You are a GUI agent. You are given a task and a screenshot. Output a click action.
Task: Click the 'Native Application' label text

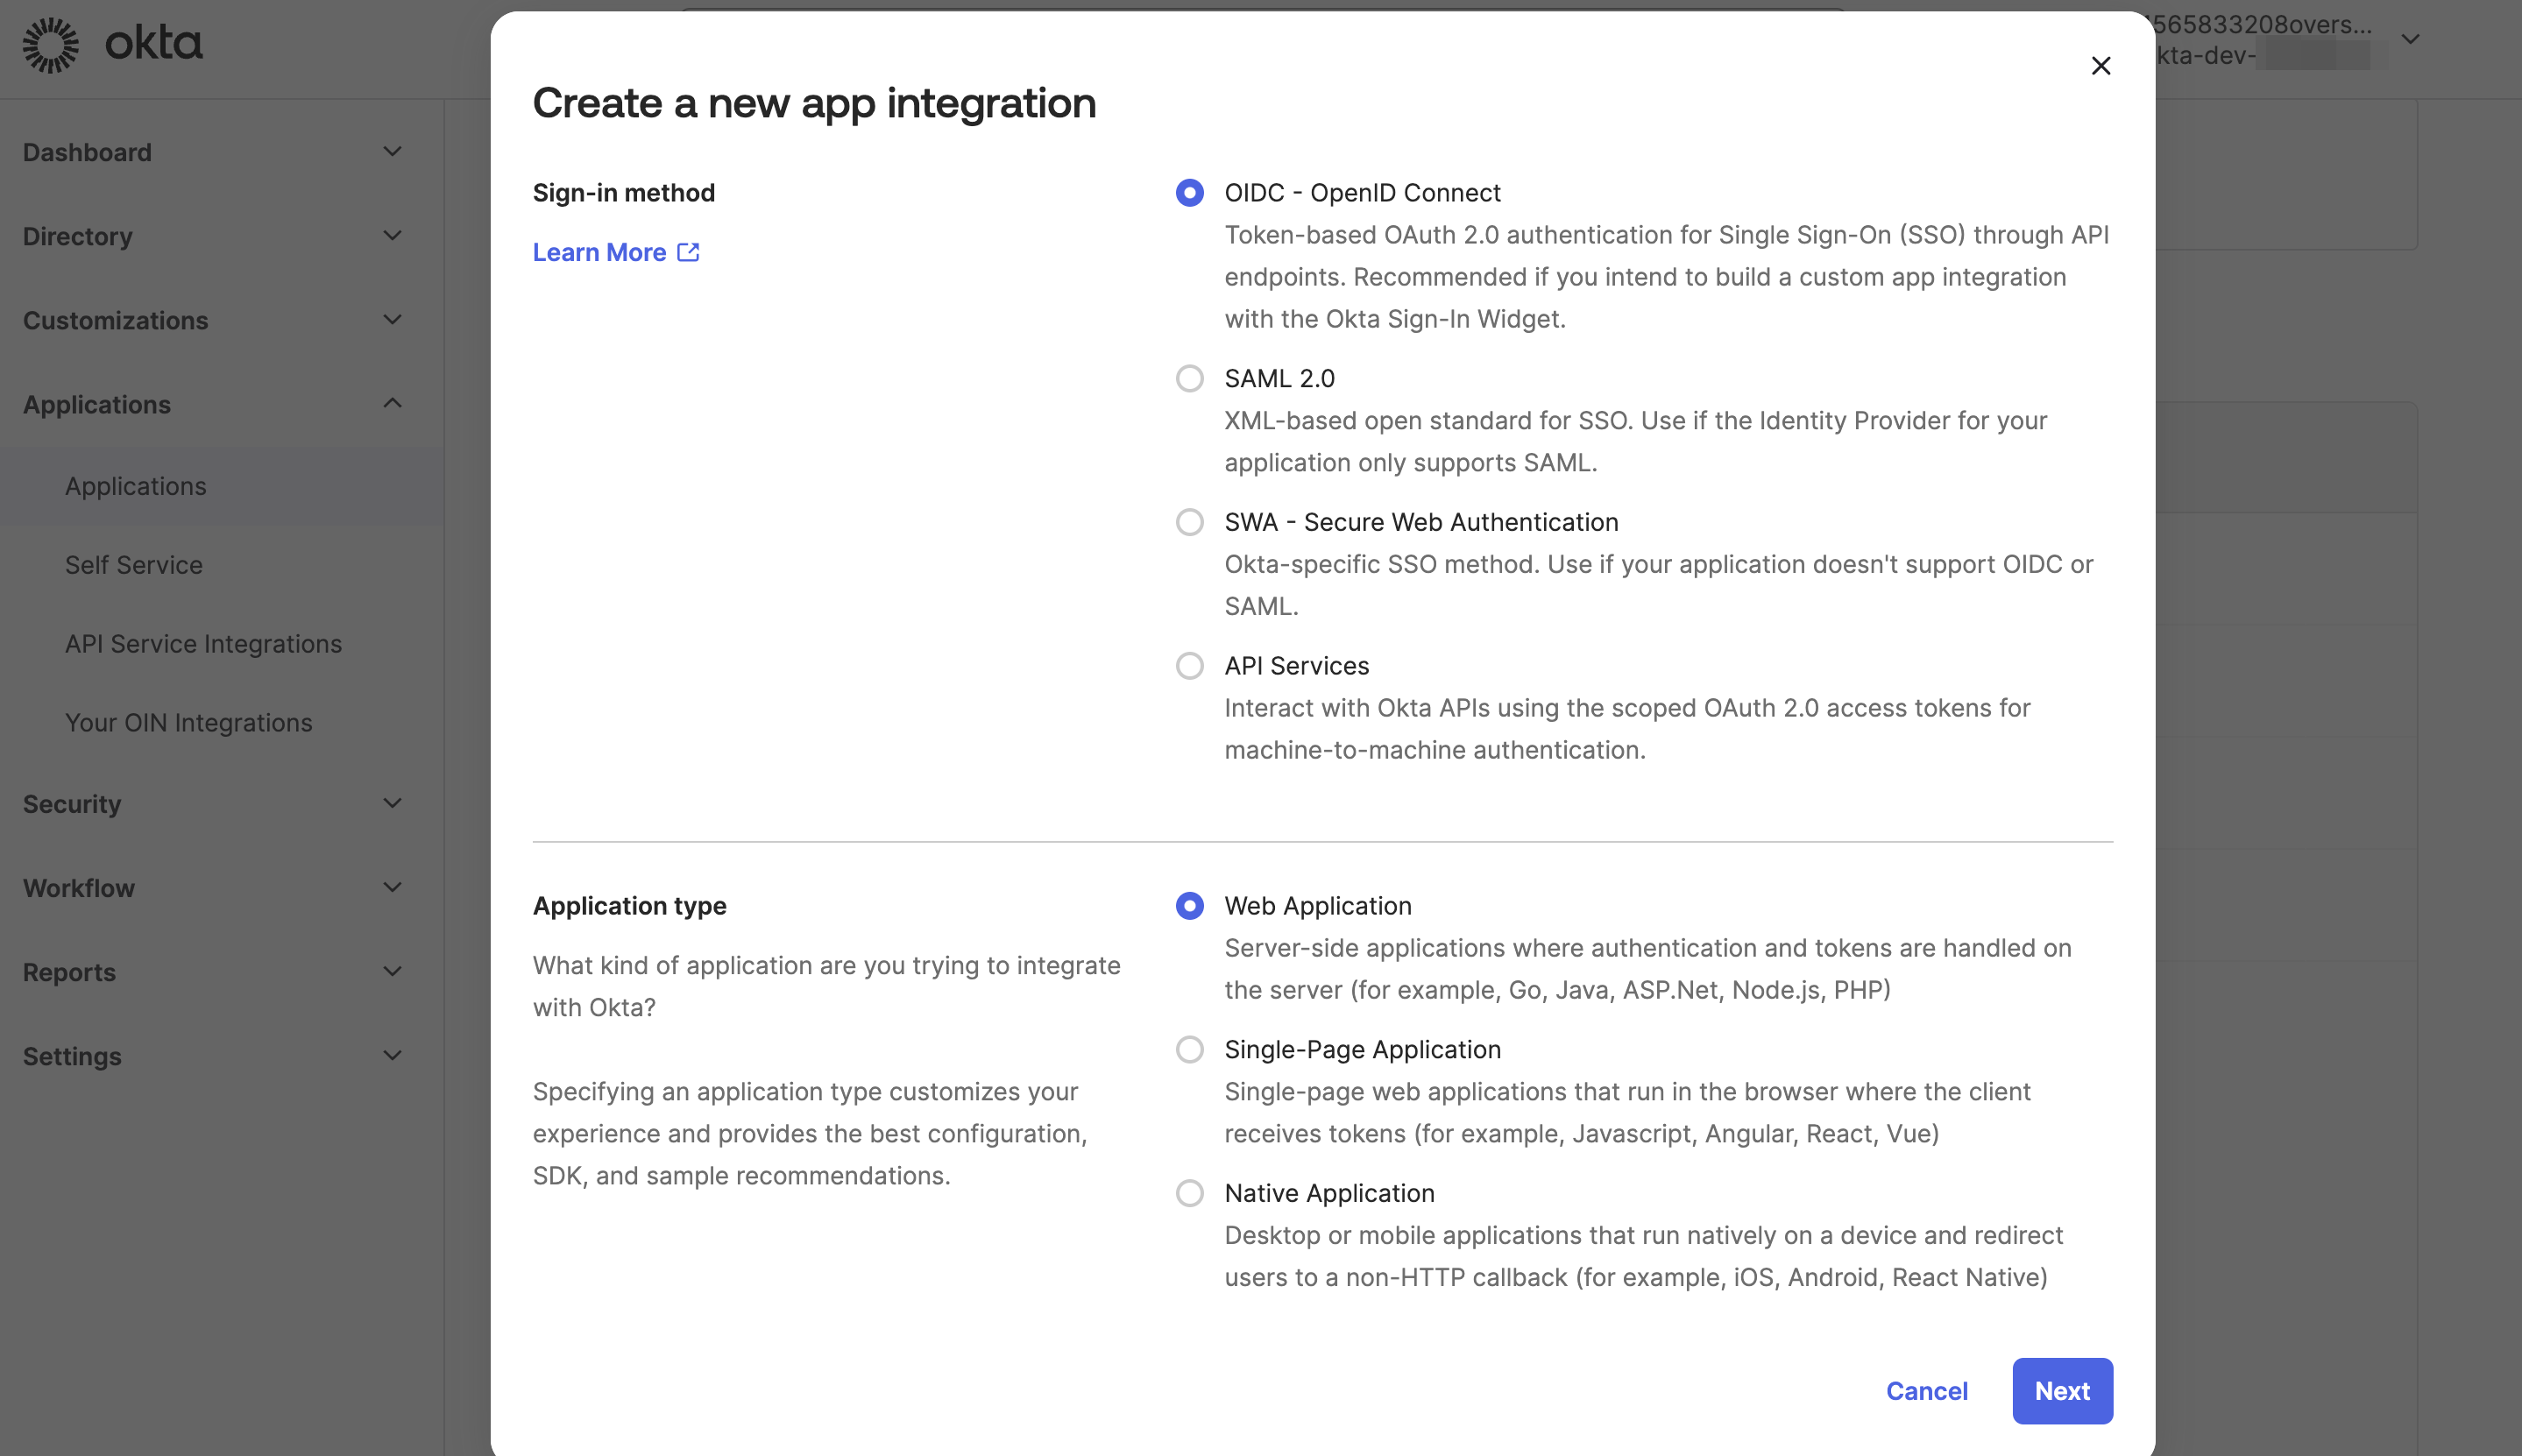pos(1329,1193)
